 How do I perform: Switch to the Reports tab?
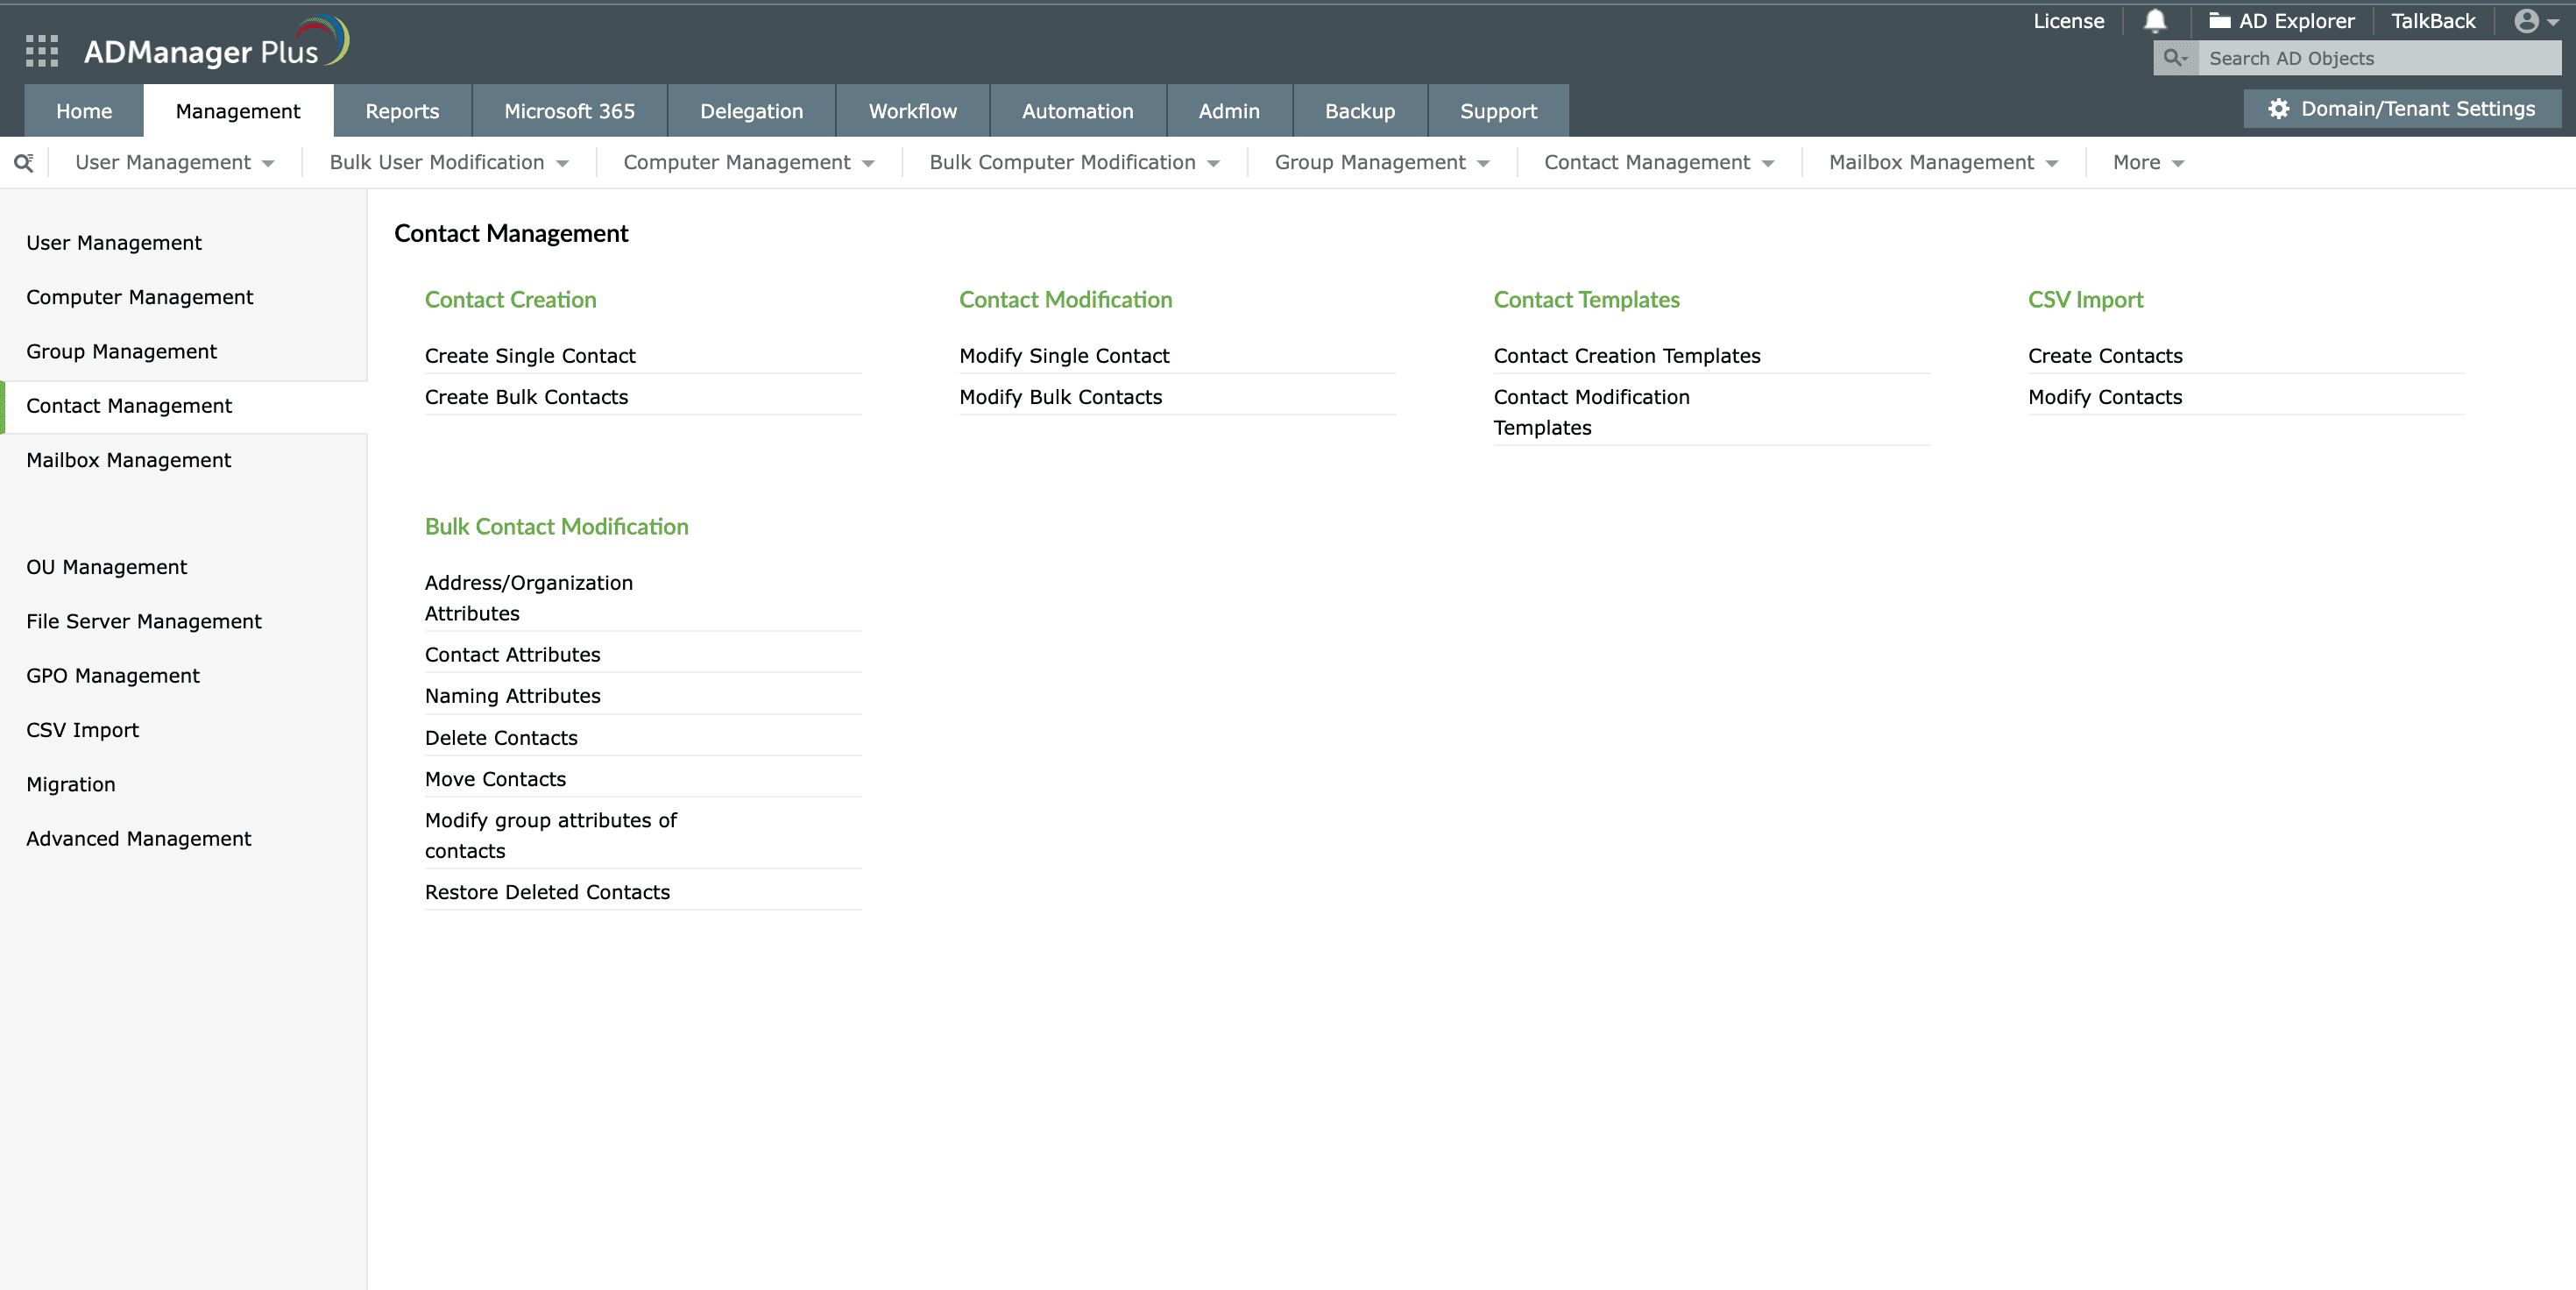point(402,111)
